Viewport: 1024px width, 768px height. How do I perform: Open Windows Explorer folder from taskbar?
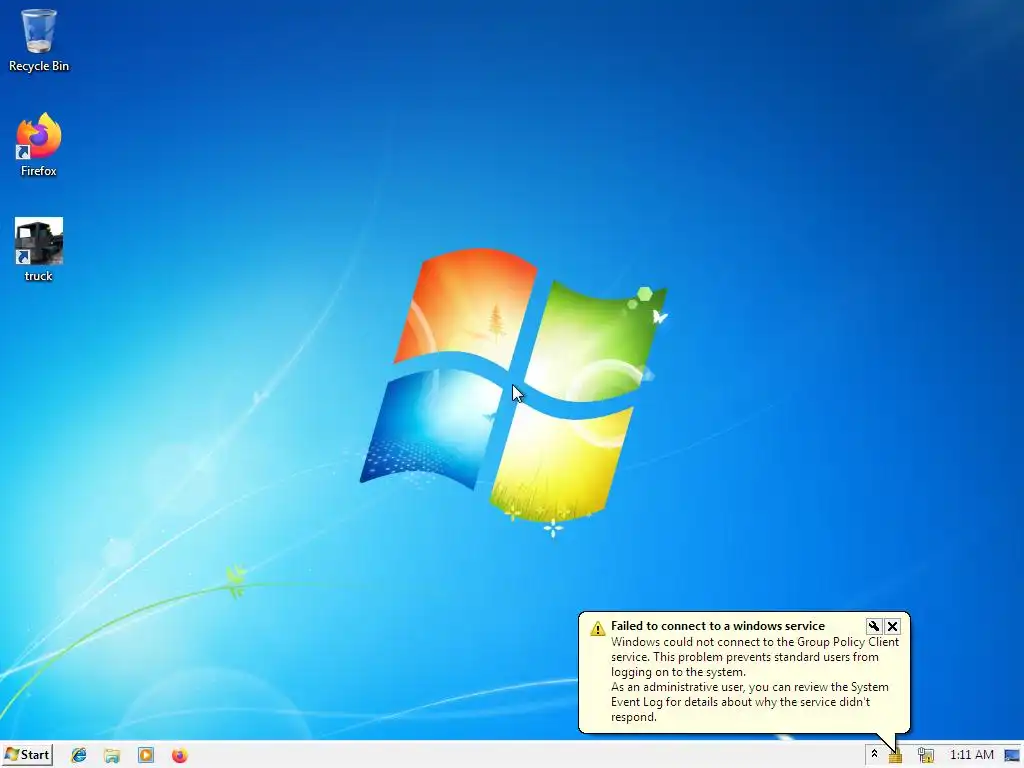click(x=112, y=756)
